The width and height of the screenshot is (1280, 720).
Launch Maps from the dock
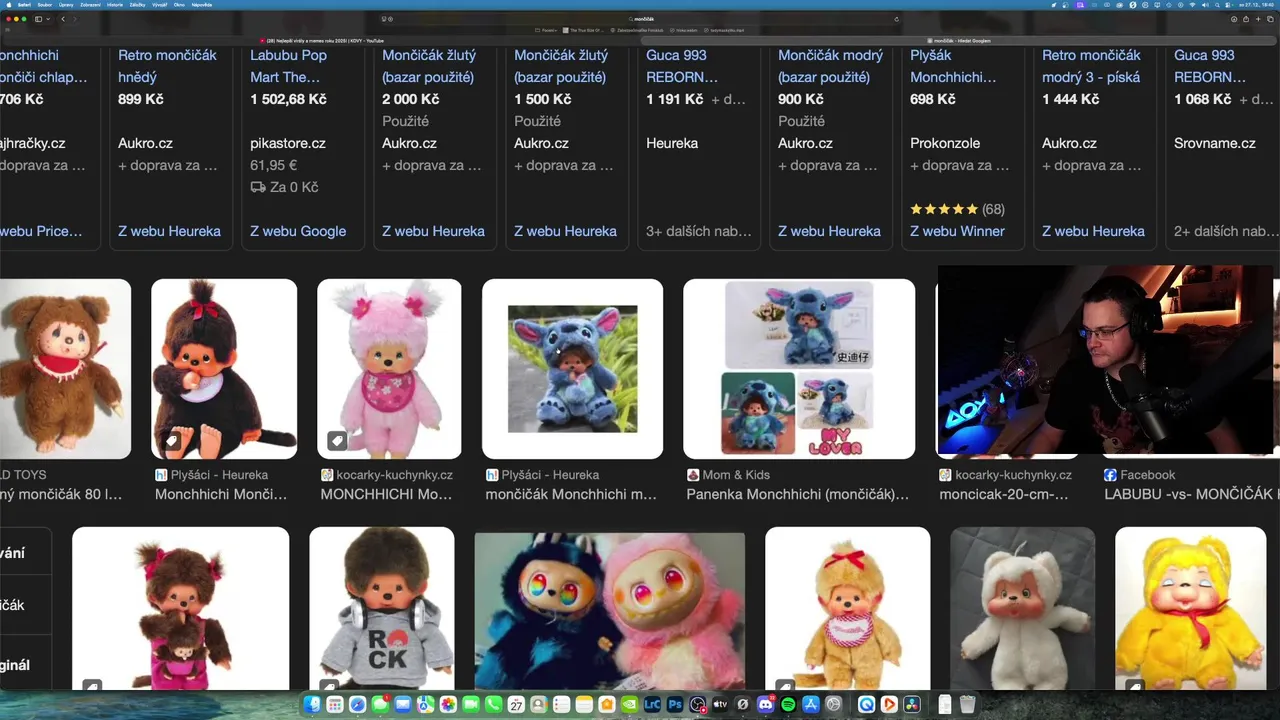pos(426,705)
